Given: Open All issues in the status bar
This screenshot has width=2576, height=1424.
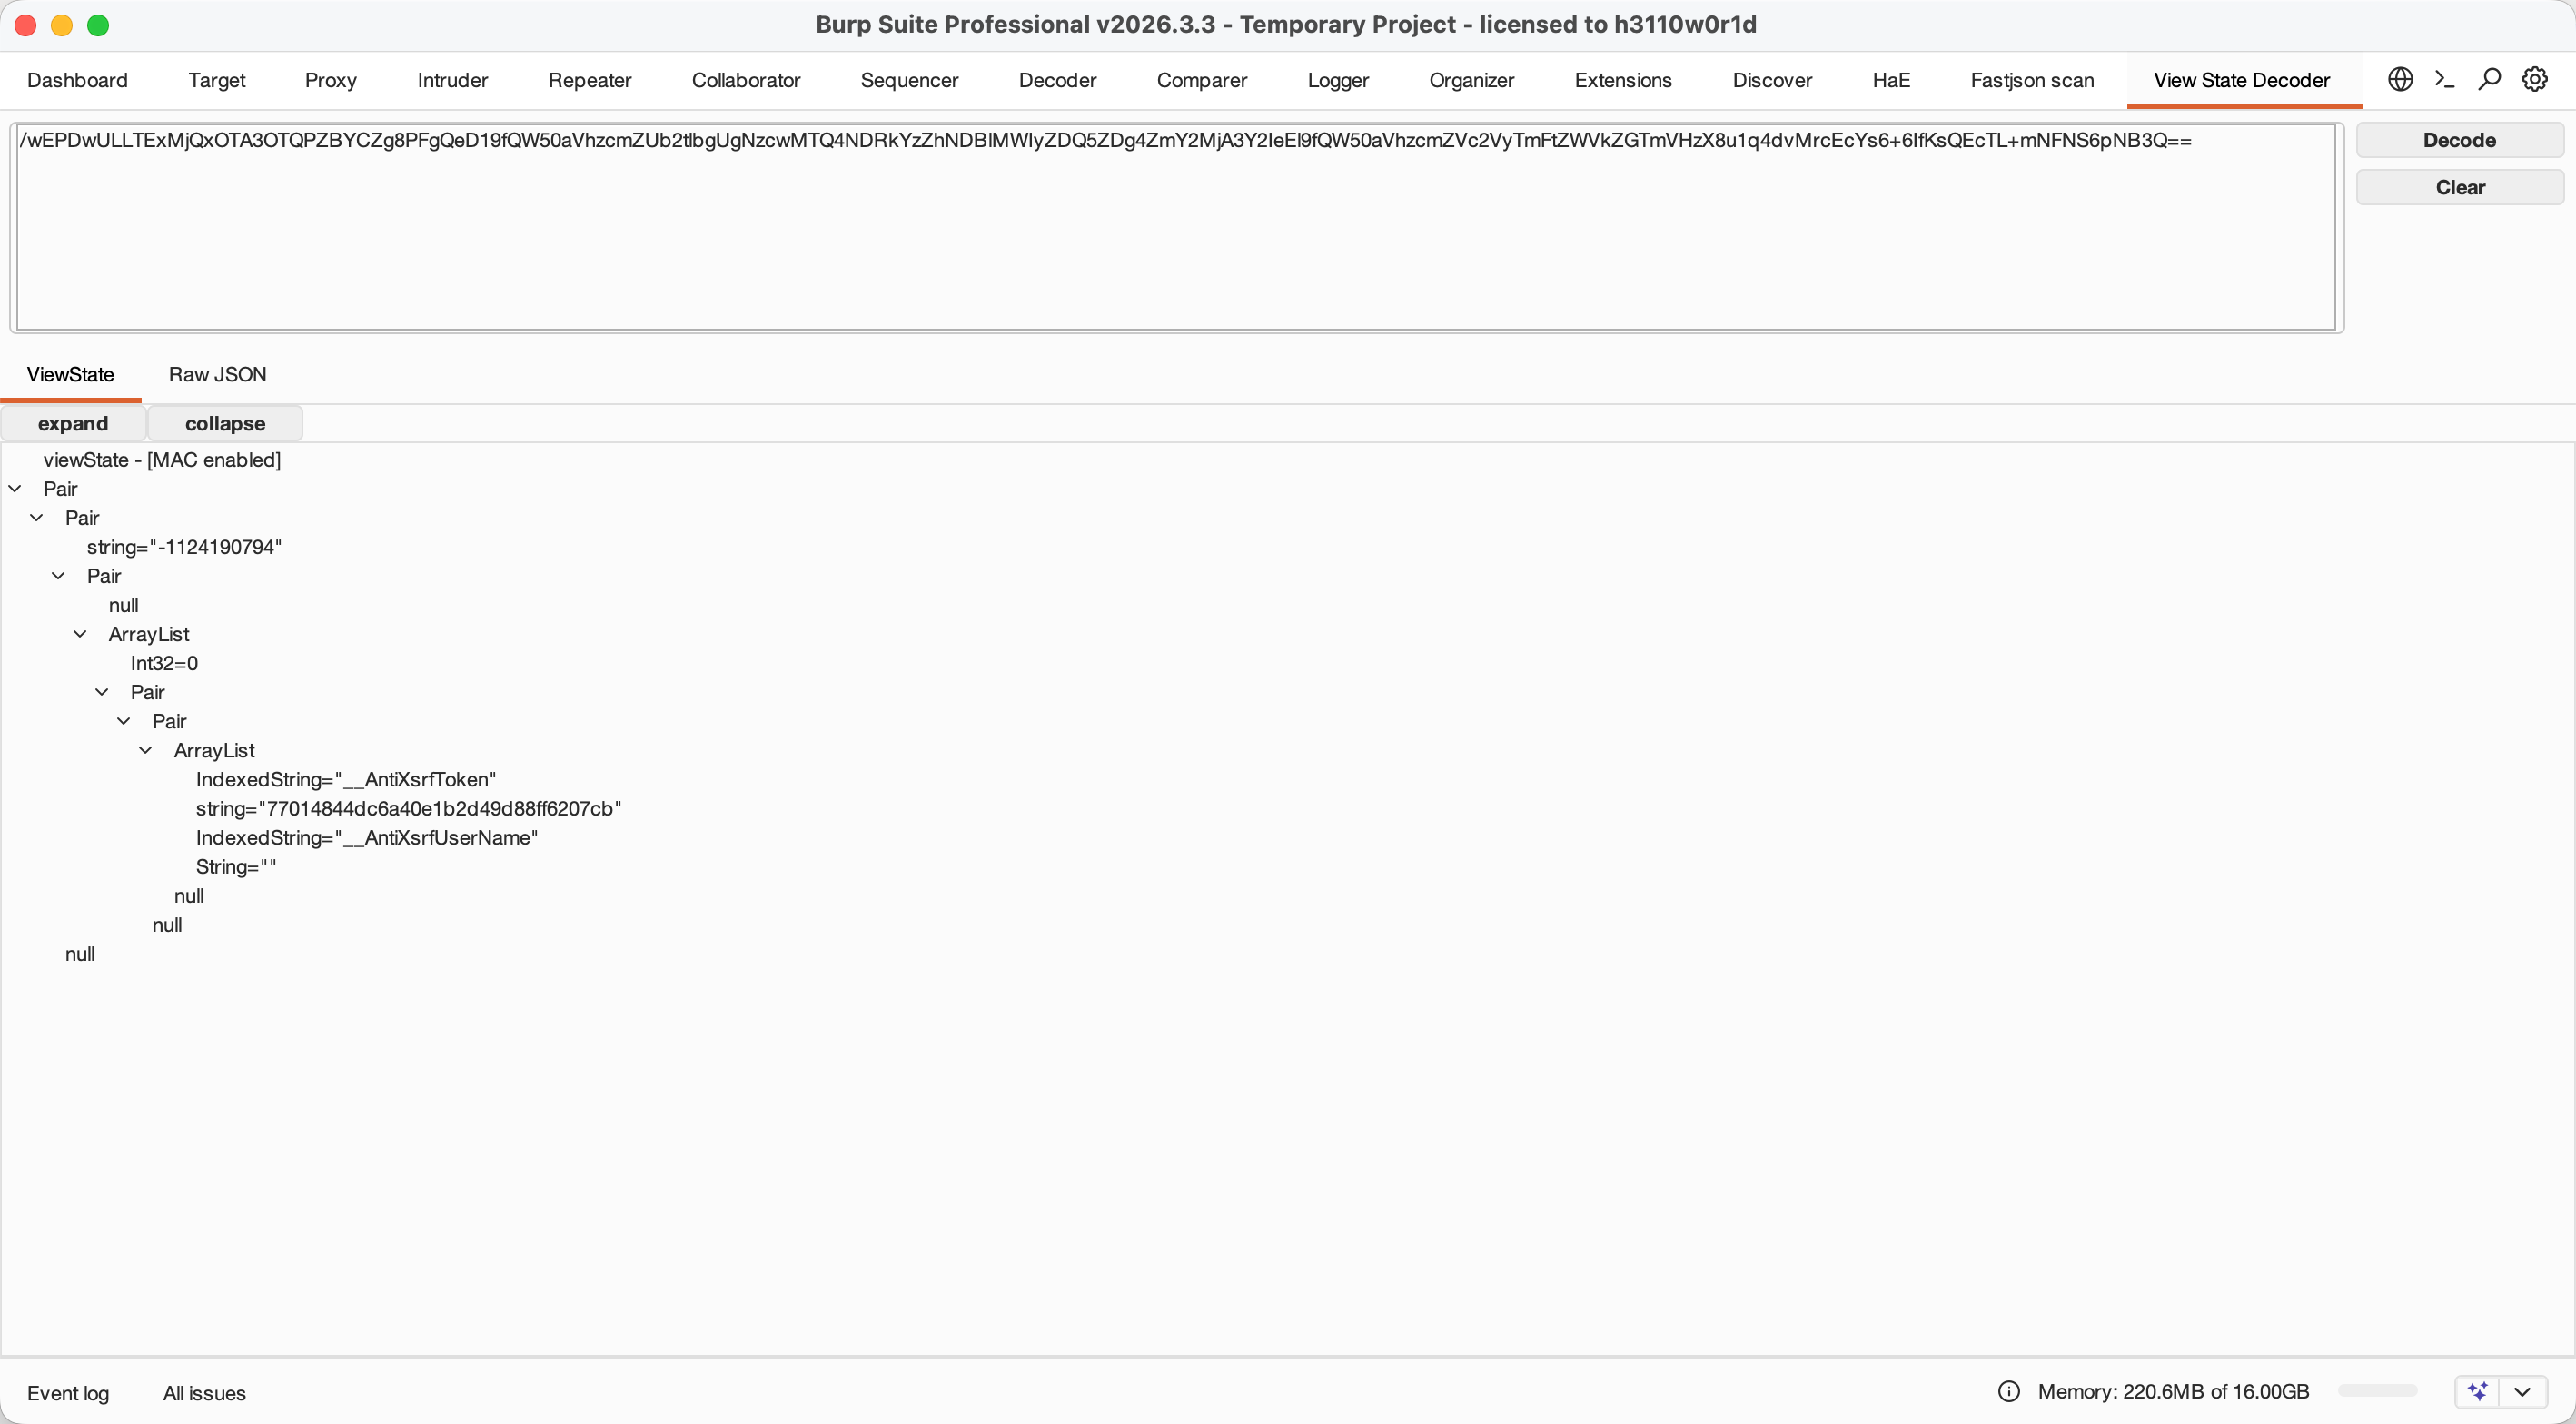Looking at the screenshot, I should [x=205, y=1393].
